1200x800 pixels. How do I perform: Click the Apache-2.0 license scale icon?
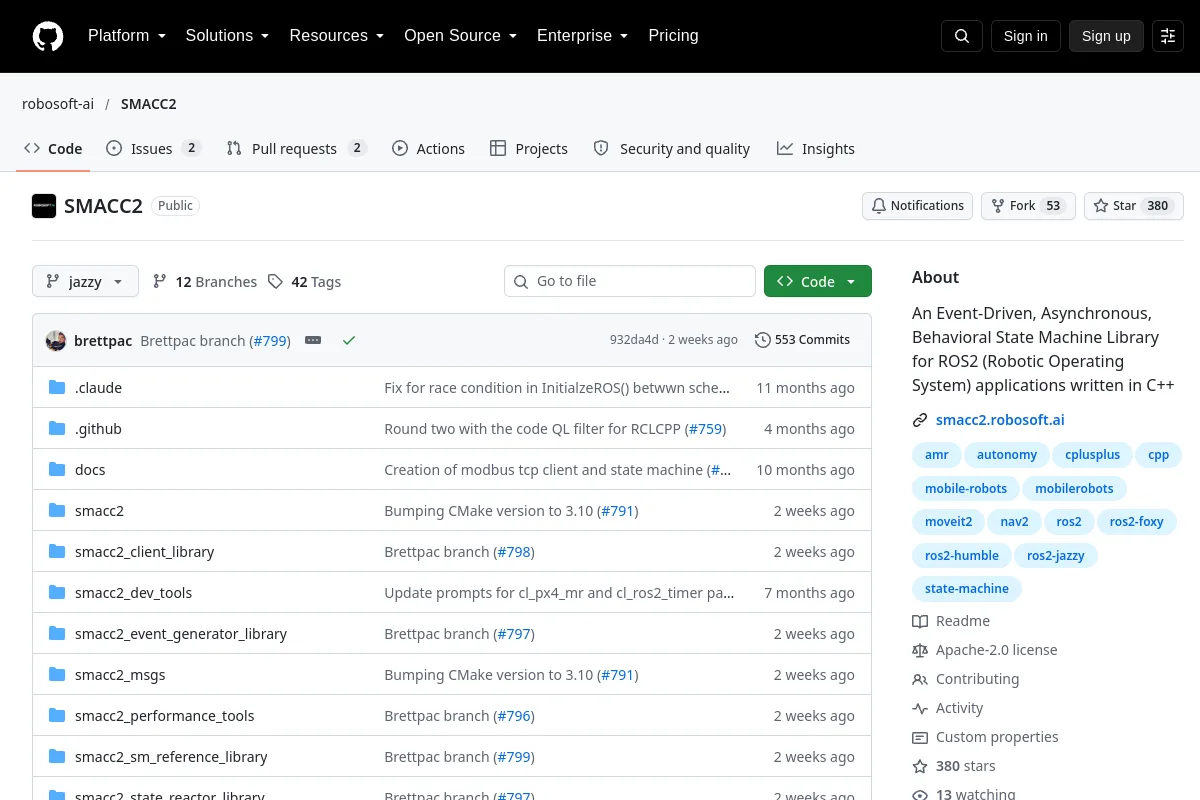920,650
